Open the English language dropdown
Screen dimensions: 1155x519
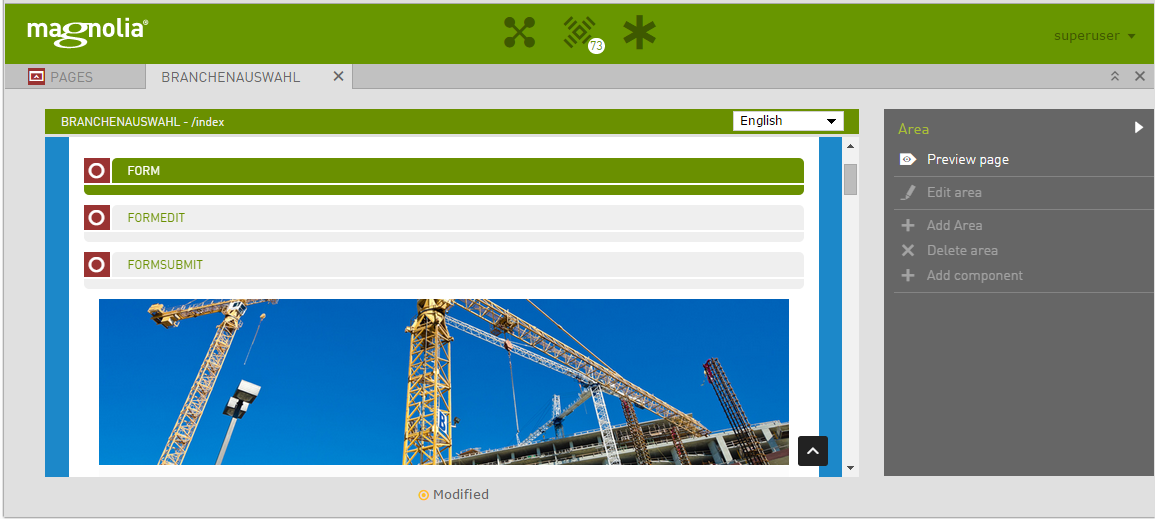[788, 121]
